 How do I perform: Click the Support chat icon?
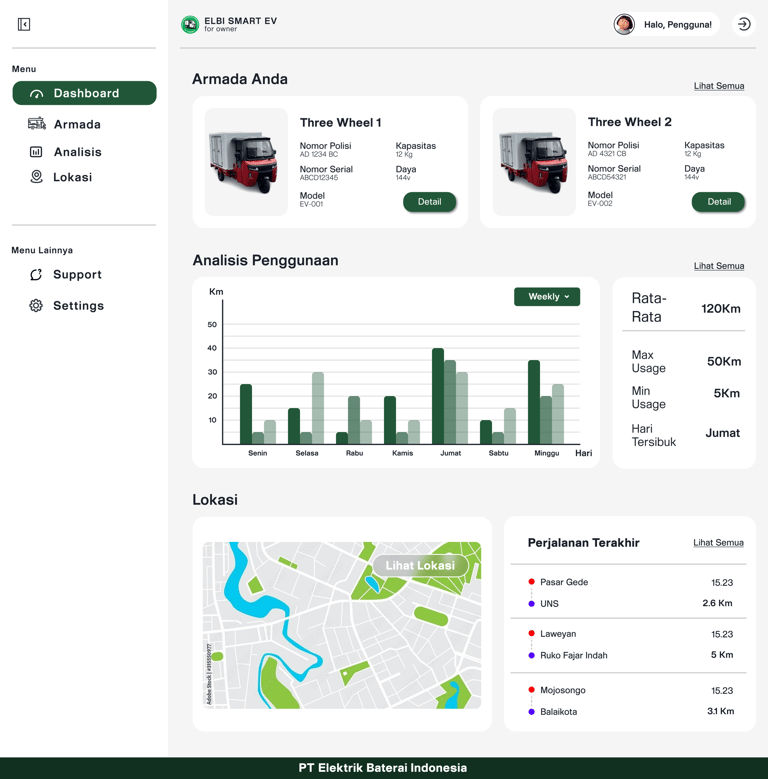click(x=36, y=275)
